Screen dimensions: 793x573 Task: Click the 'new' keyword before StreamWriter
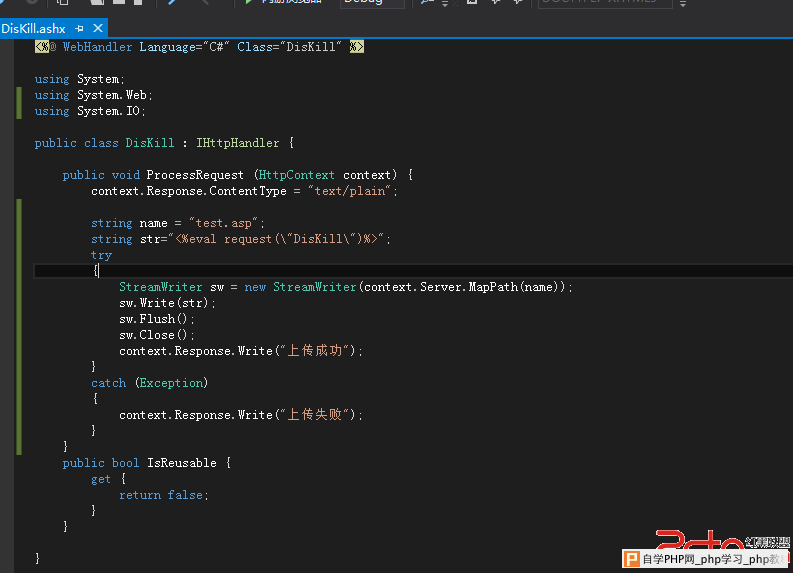pos(255,287)
